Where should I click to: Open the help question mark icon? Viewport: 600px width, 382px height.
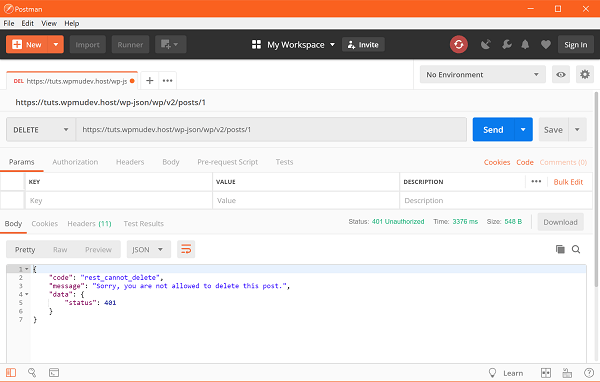coord(589,373)
